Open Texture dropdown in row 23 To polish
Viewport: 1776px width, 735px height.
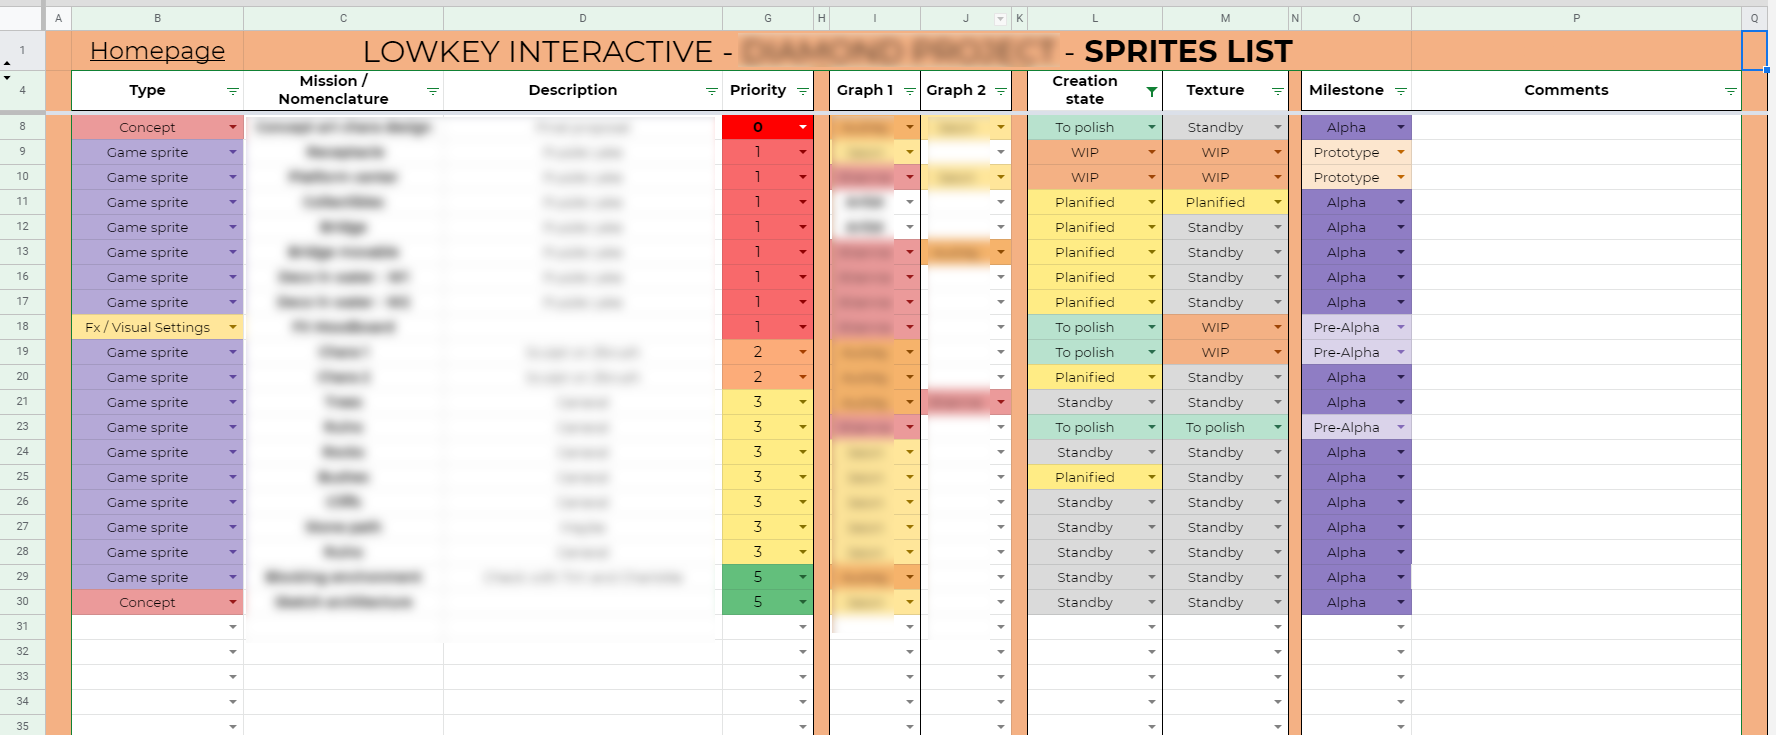(1278, 427)
